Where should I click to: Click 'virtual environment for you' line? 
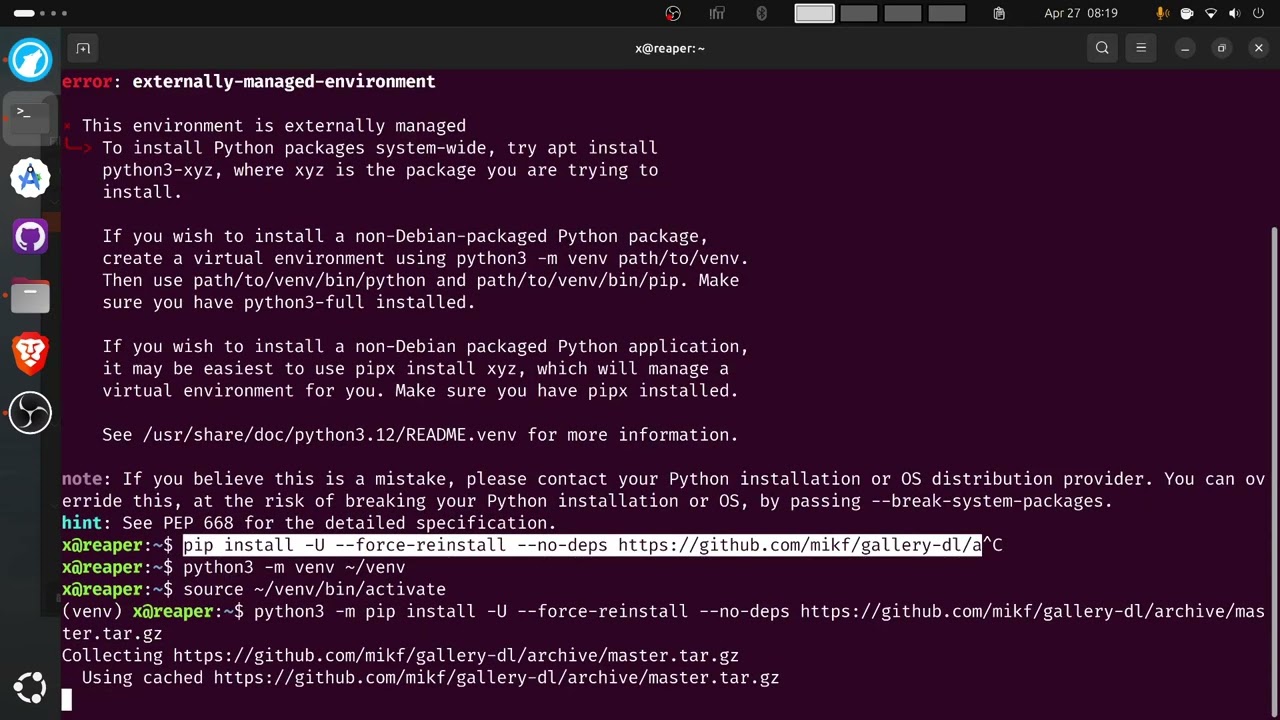tap(420, 390)
